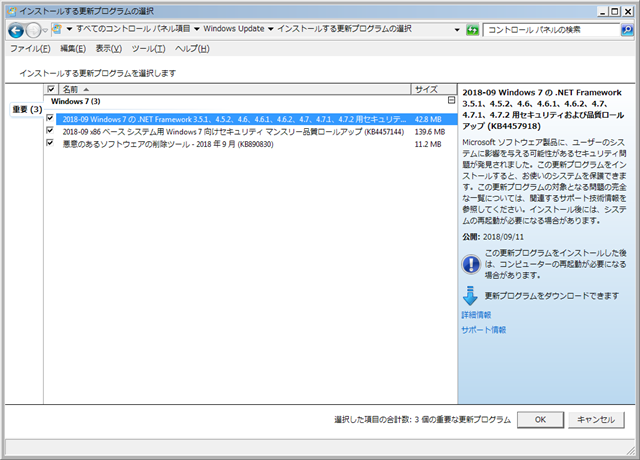
Task: Open the 表示(V) menu
Action: (109, 49)
